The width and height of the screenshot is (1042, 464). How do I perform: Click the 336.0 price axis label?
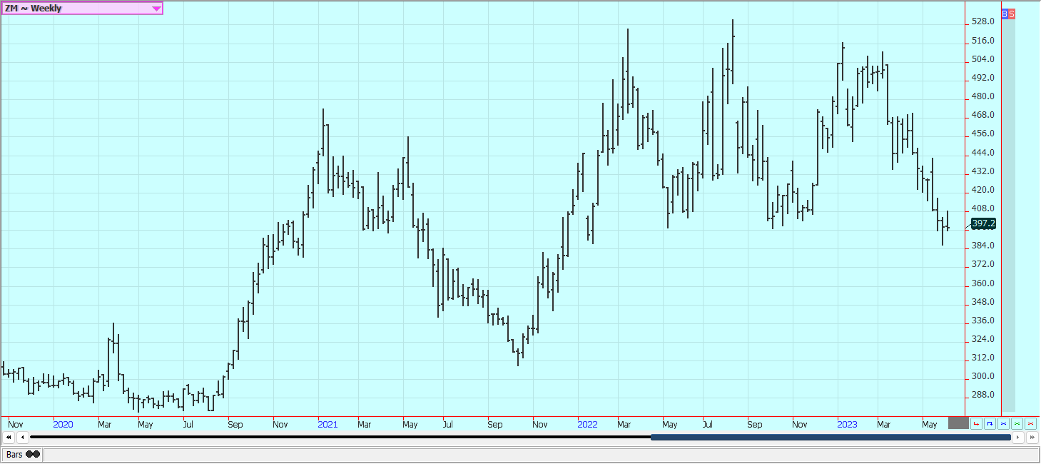coord(984,320)
